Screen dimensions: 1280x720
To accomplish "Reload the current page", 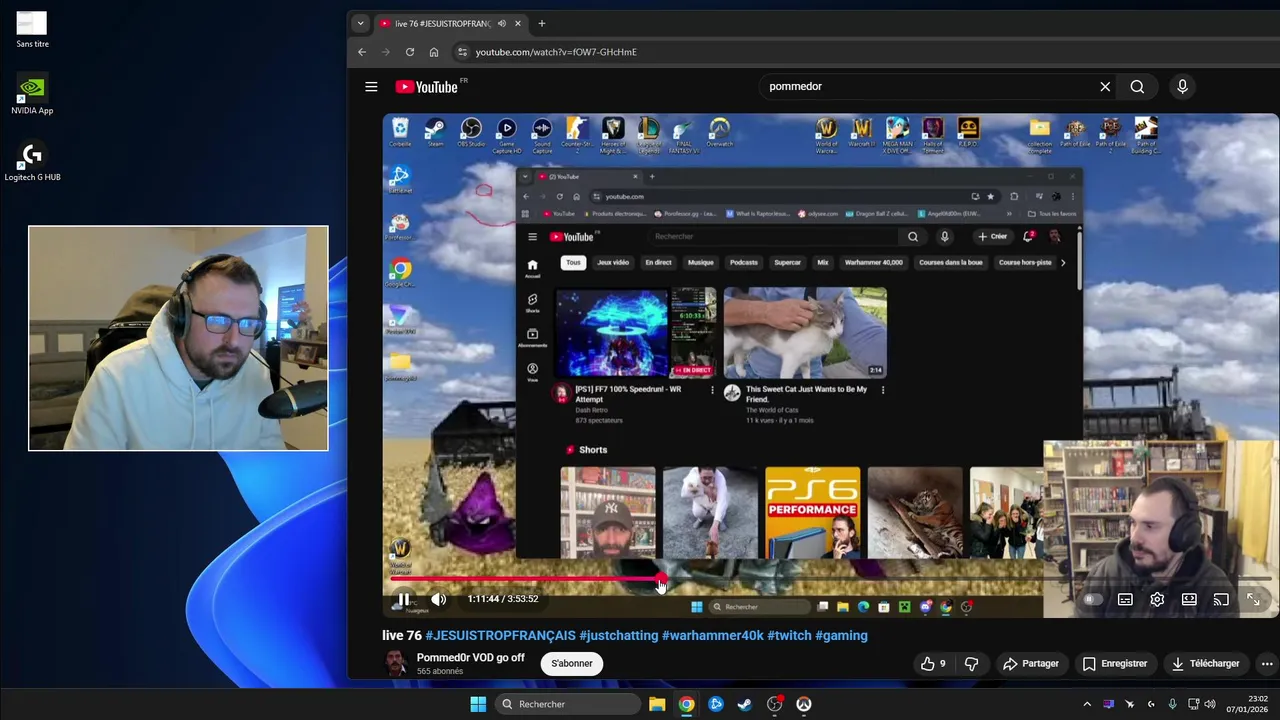I will tap(410, 52).
